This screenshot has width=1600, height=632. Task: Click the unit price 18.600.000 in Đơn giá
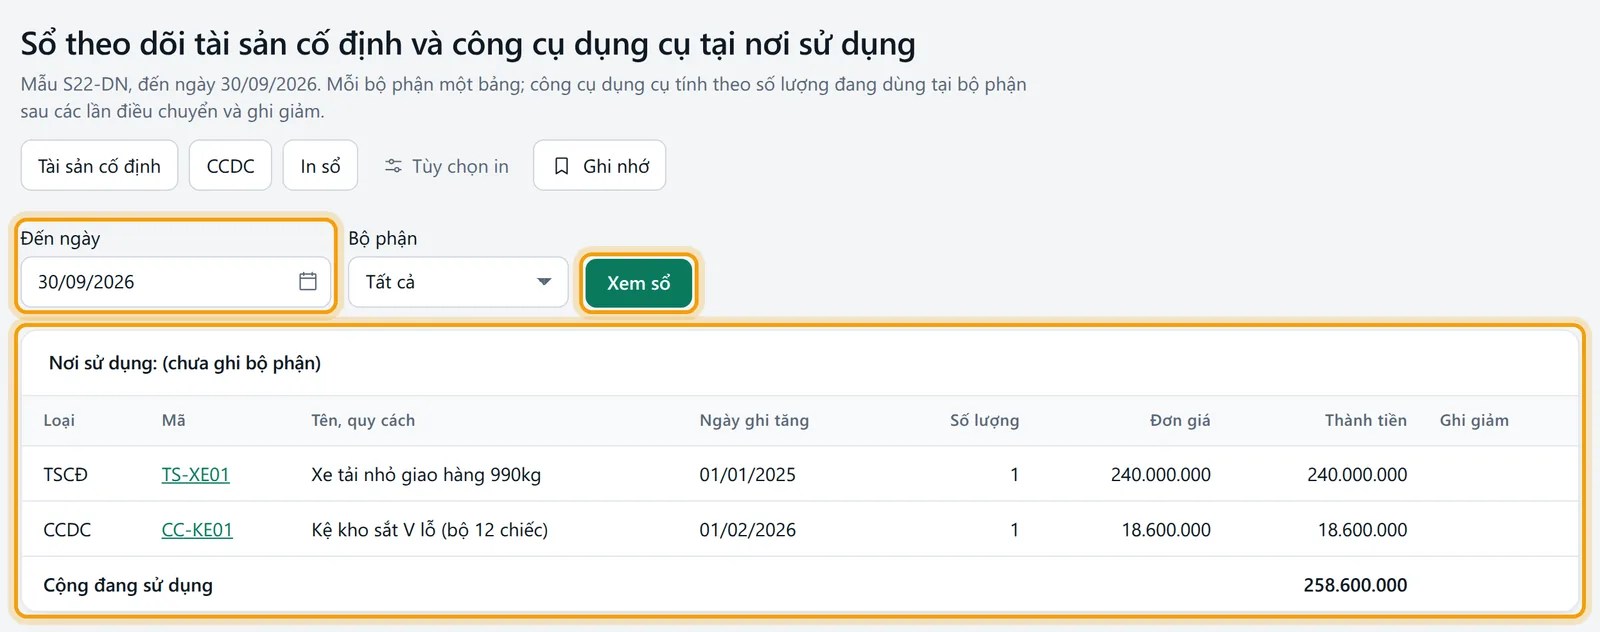1166,530
